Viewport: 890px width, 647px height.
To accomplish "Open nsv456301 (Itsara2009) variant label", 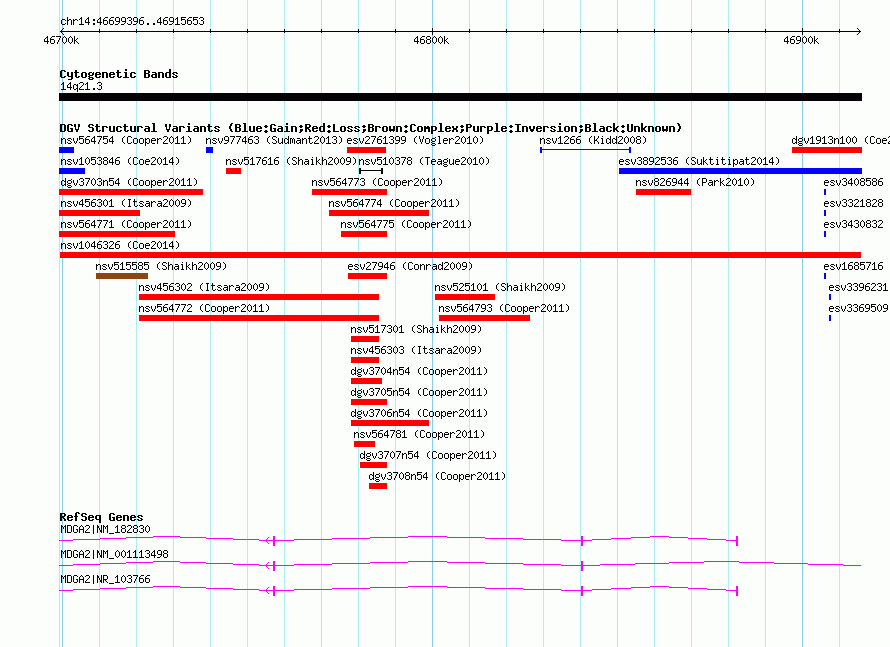I will 126,203.
